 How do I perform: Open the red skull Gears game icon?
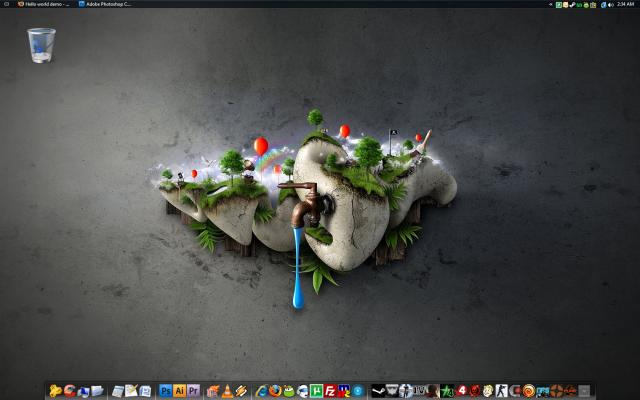click(475, 391)
